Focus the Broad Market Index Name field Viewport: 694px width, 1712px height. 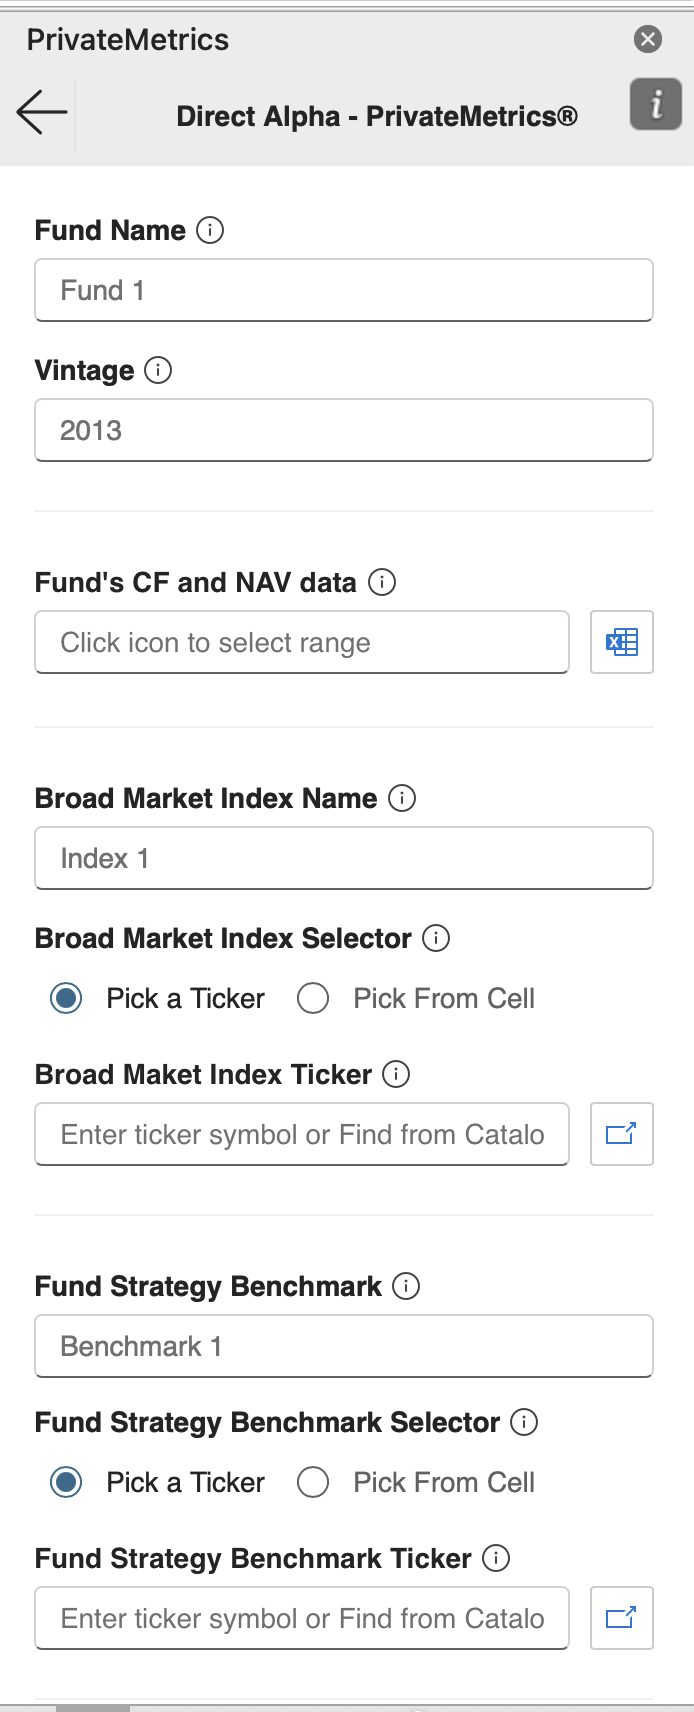[344, 858]
